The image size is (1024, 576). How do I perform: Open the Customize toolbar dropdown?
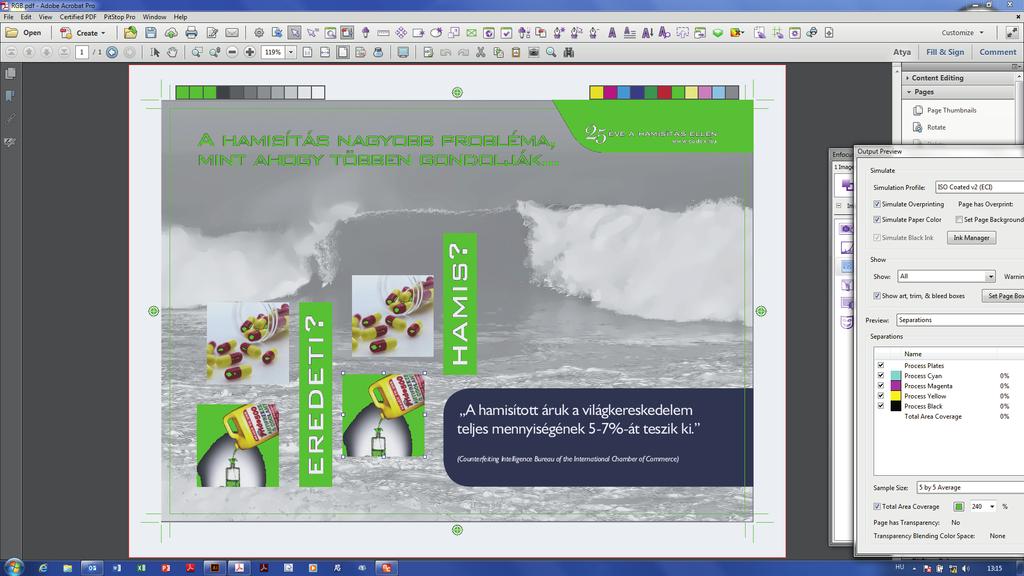963,33
